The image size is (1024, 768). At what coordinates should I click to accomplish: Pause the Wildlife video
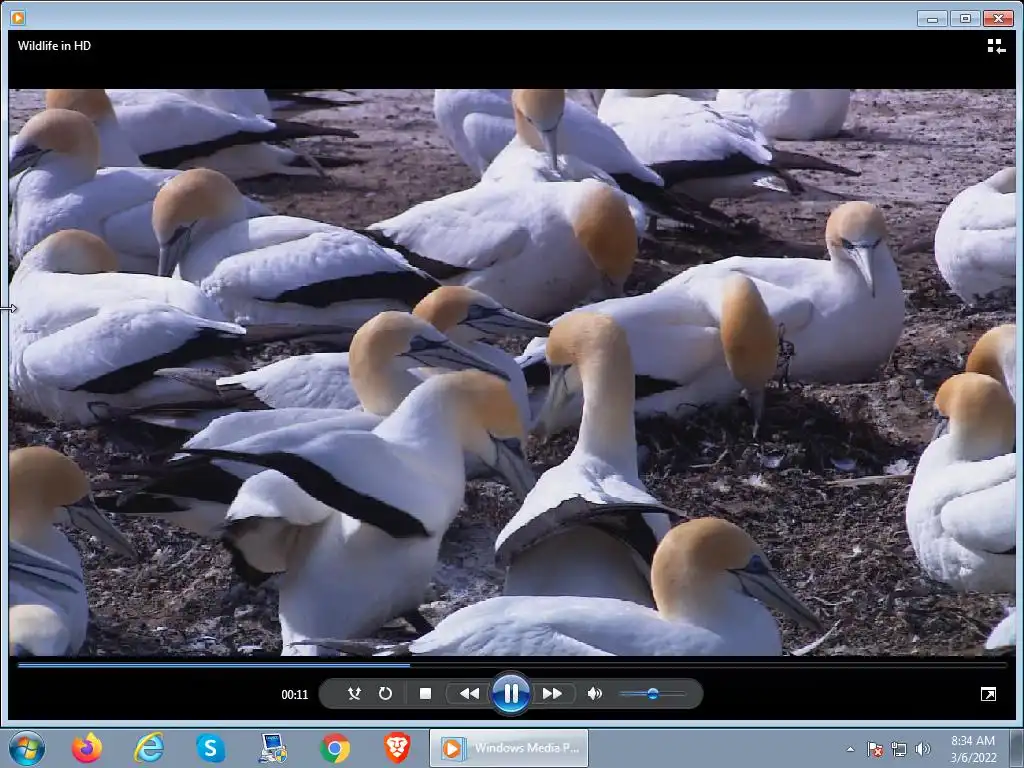pyautogui.click(x=511, y=693)
